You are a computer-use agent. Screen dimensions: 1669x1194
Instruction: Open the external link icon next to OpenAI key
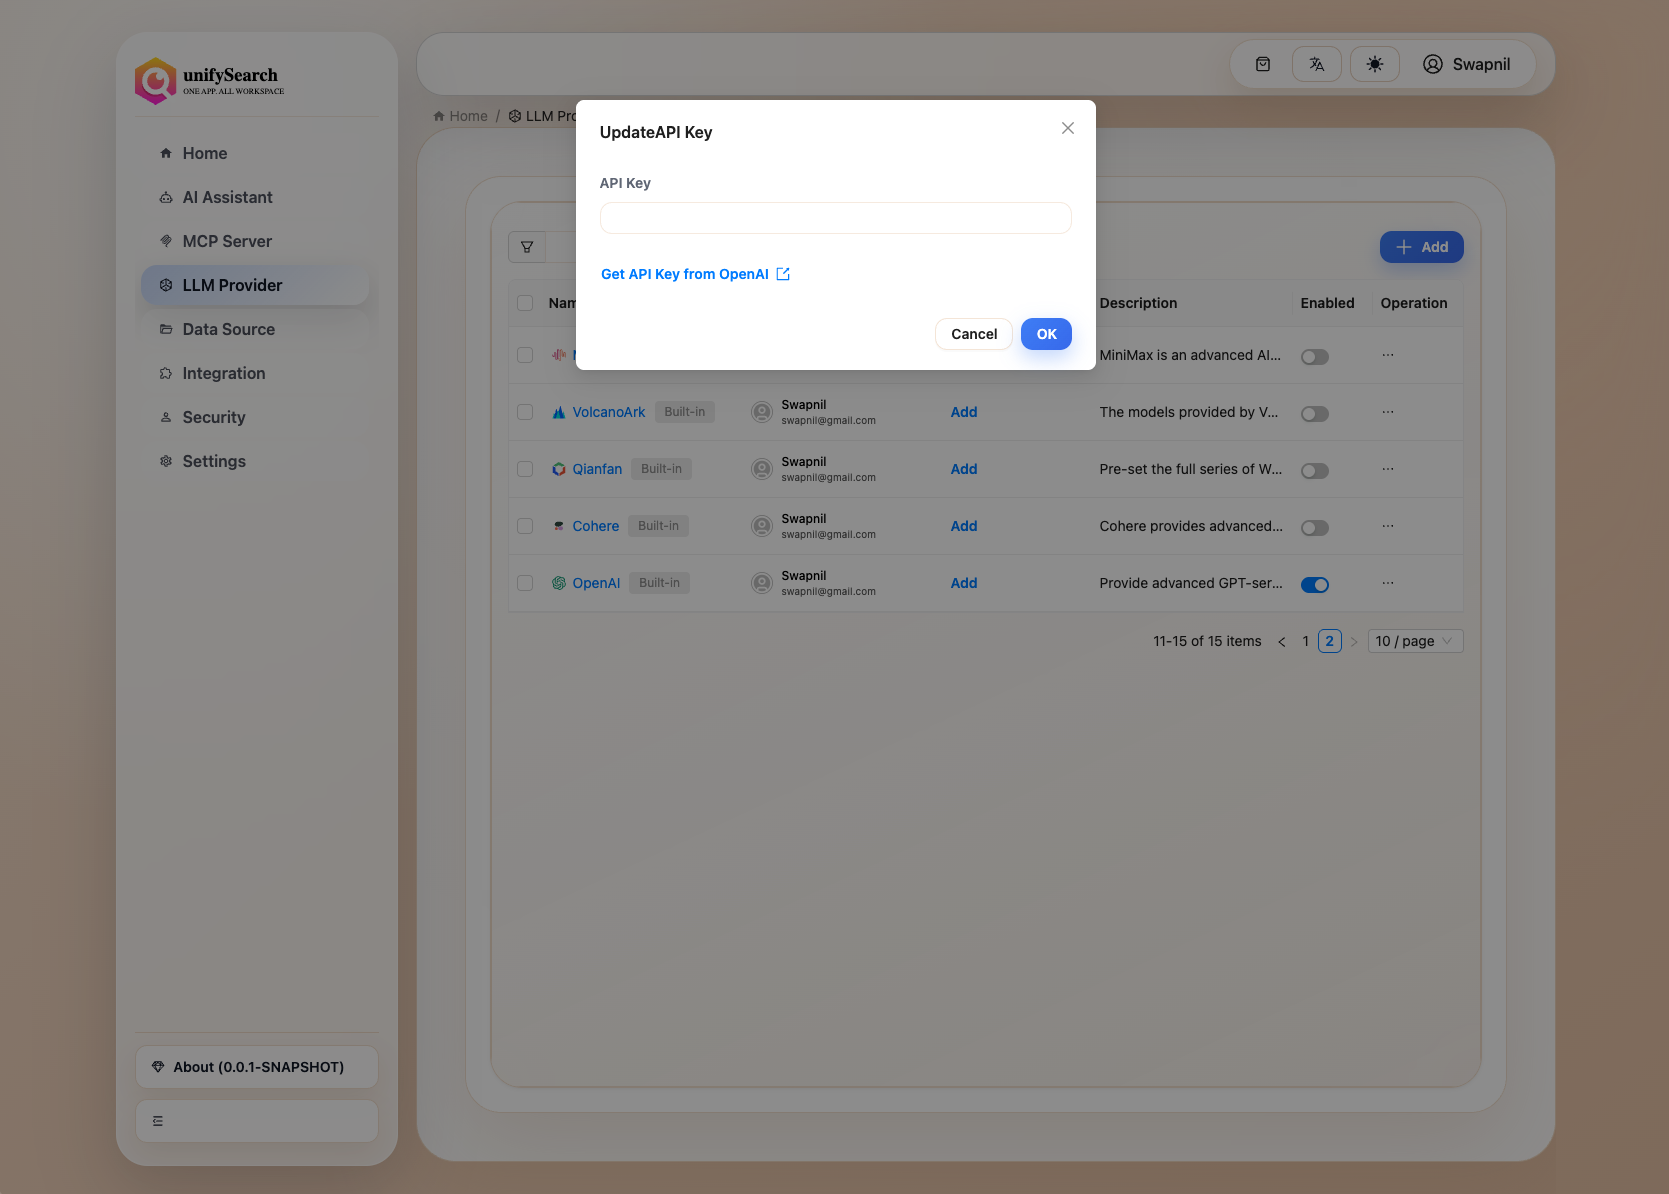tap(782, 273)
